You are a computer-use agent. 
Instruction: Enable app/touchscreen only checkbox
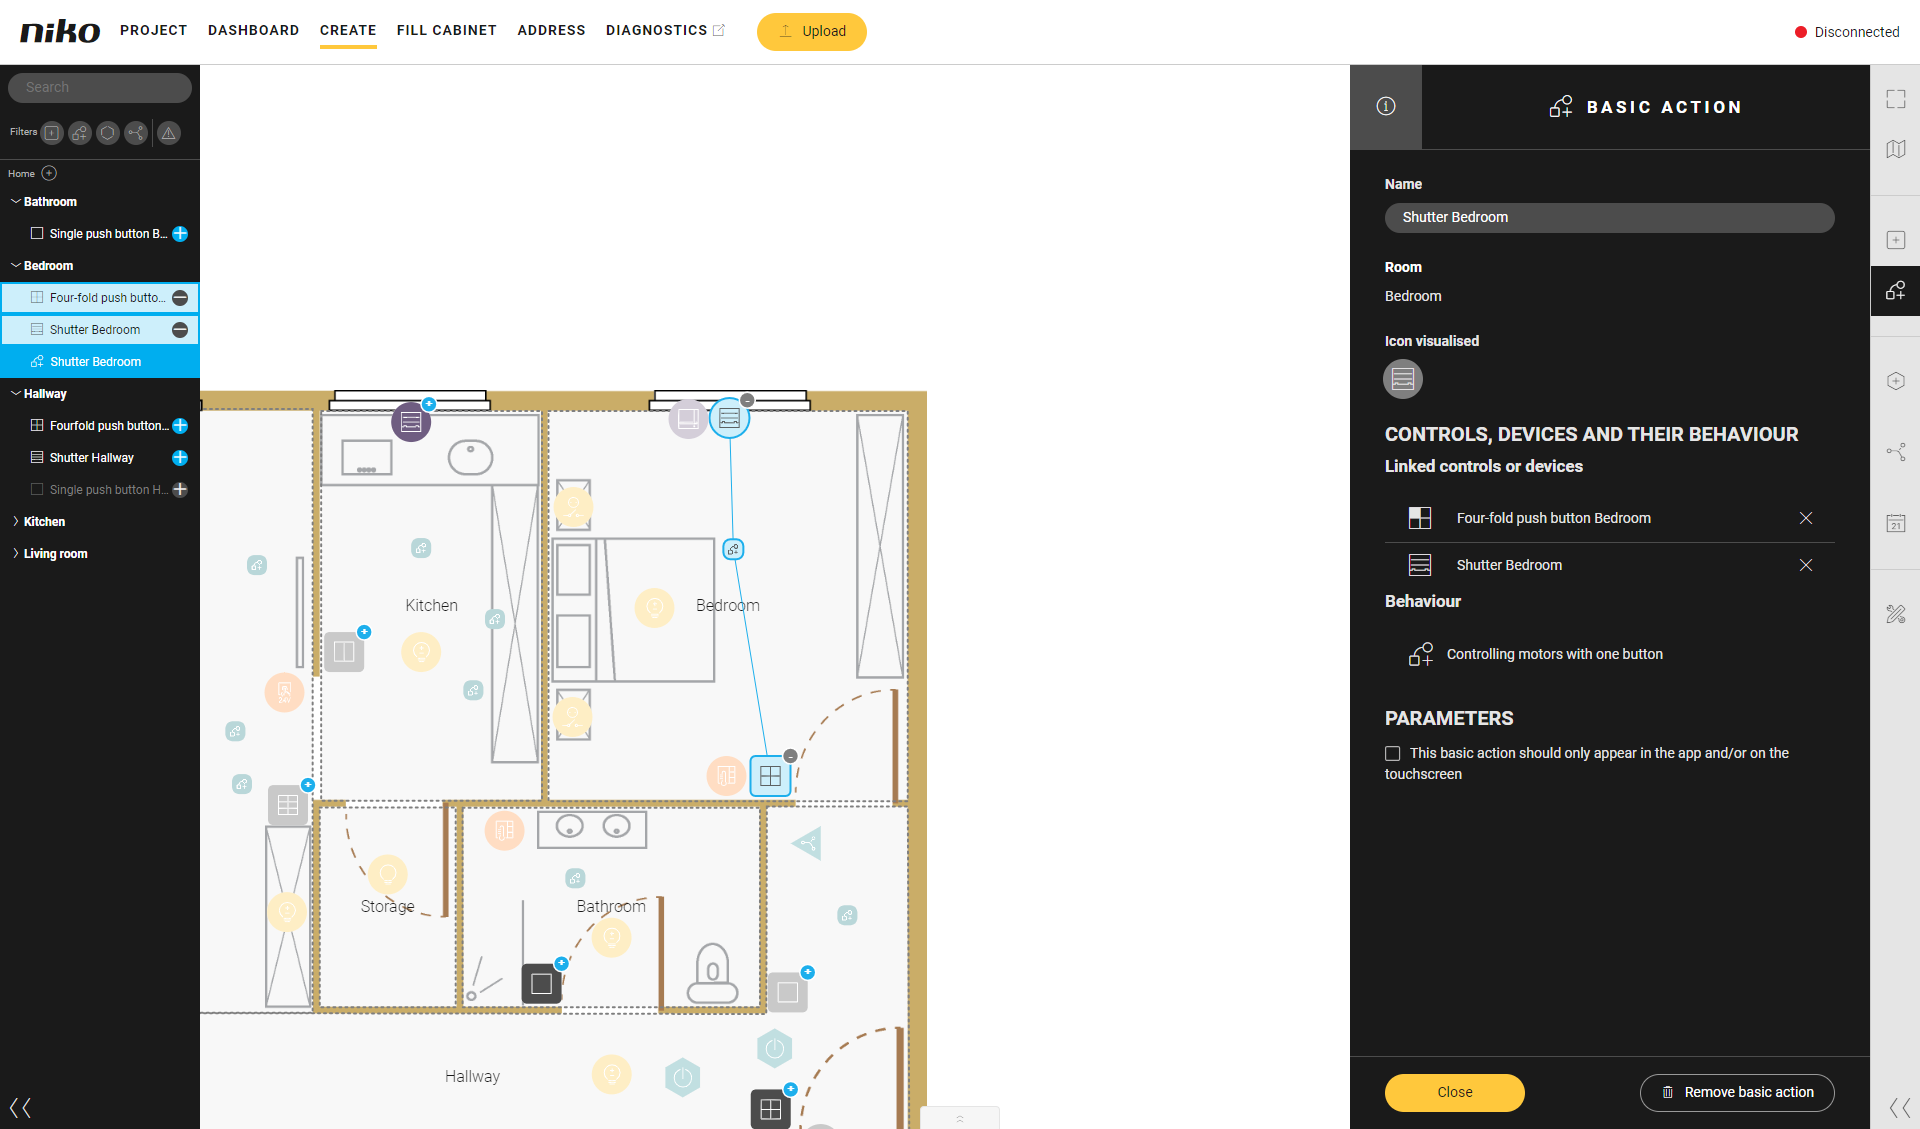(x=1392, y=754)
